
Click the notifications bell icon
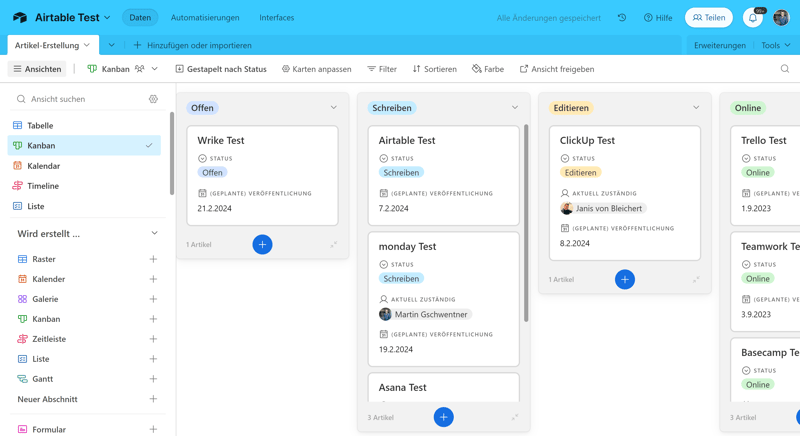753,18
